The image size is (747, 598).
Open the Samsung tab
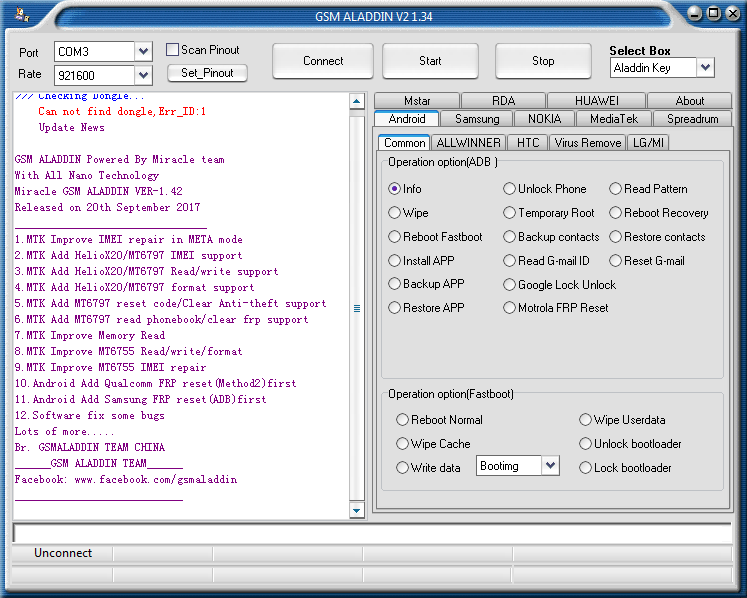(x=477, y=119)
